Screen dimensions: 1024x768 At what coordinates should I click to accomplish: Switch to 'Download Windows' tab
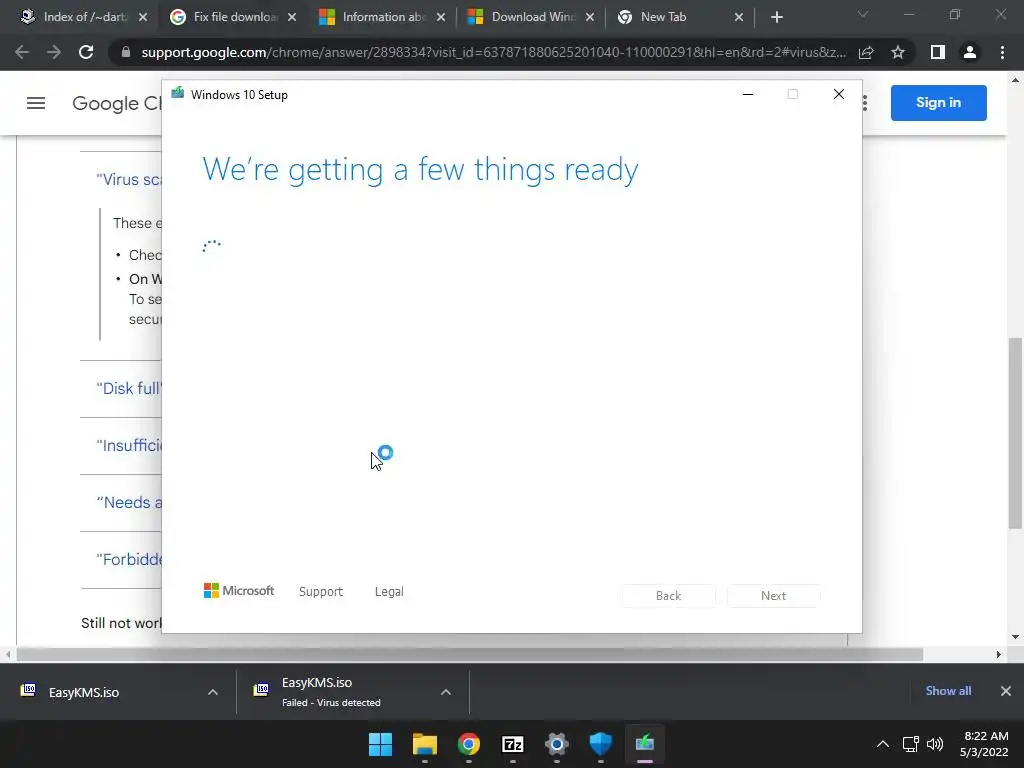tap(529, 18)
